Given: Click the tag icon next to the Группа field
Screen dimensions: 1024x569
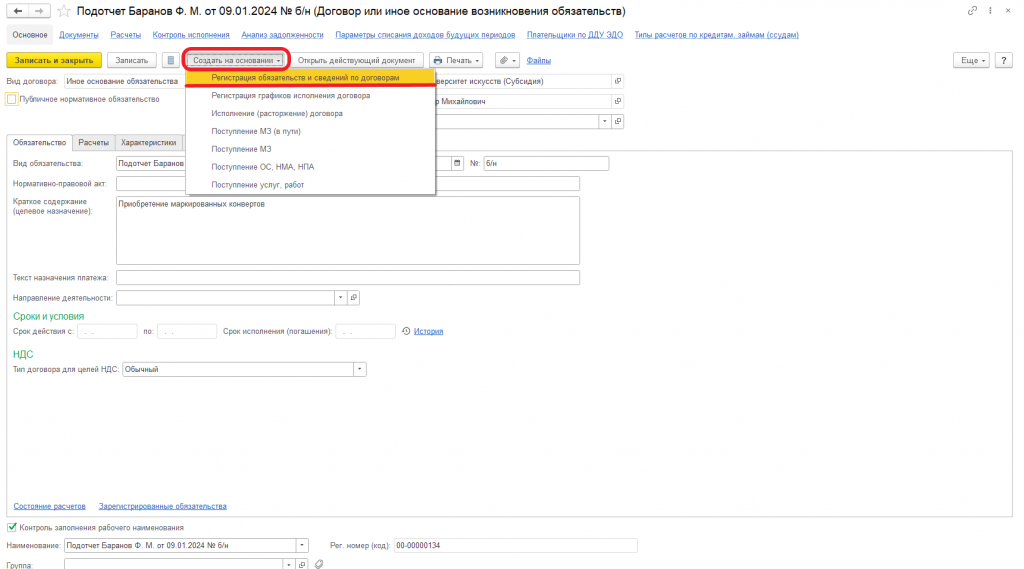Looking at the screenshot, I should (x=319, y=564).
